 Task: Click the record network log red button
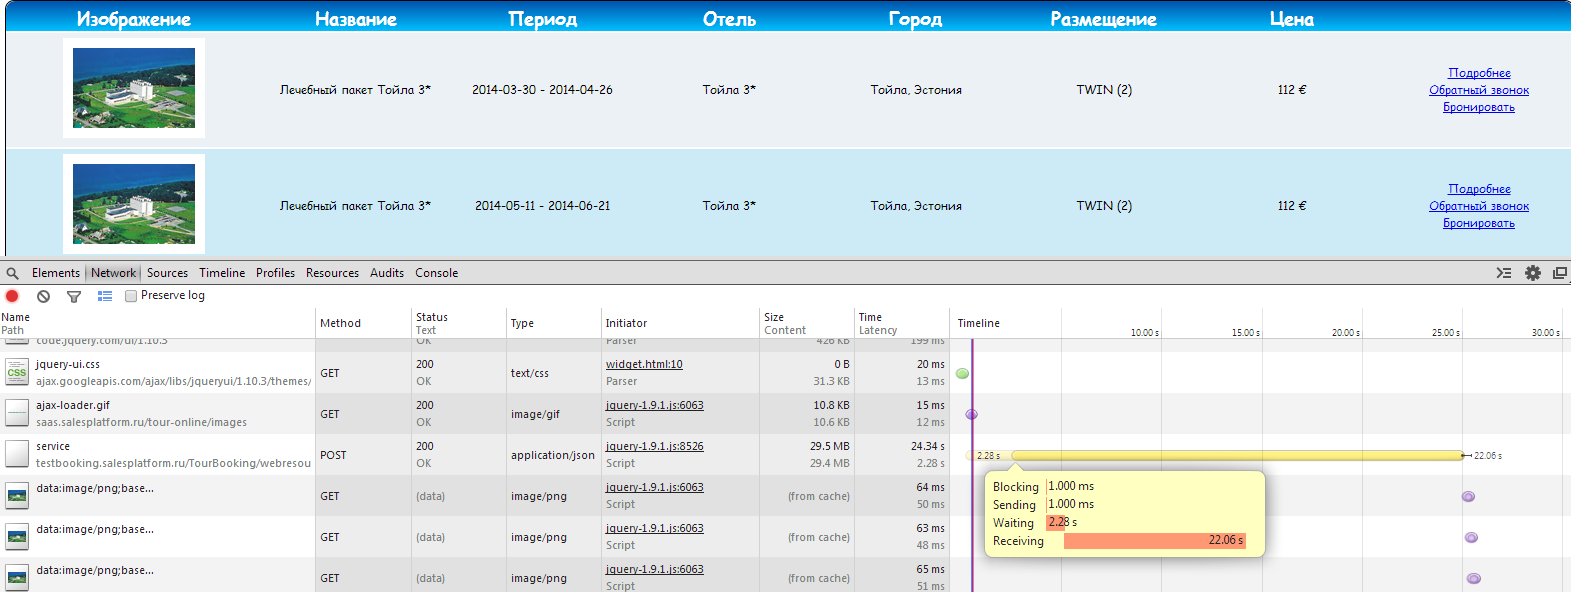(12, 296)
